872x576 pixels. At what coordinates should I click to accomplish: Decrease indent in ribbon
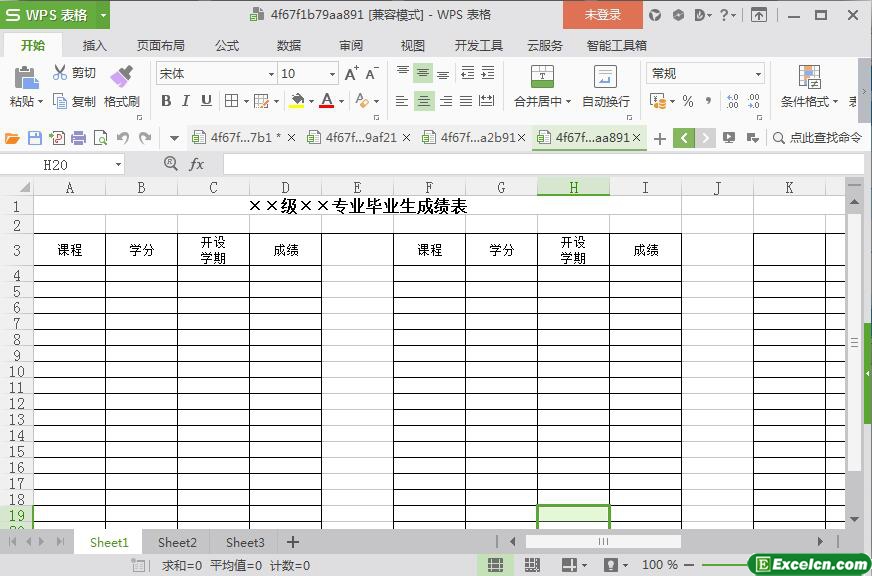(468, 72)
